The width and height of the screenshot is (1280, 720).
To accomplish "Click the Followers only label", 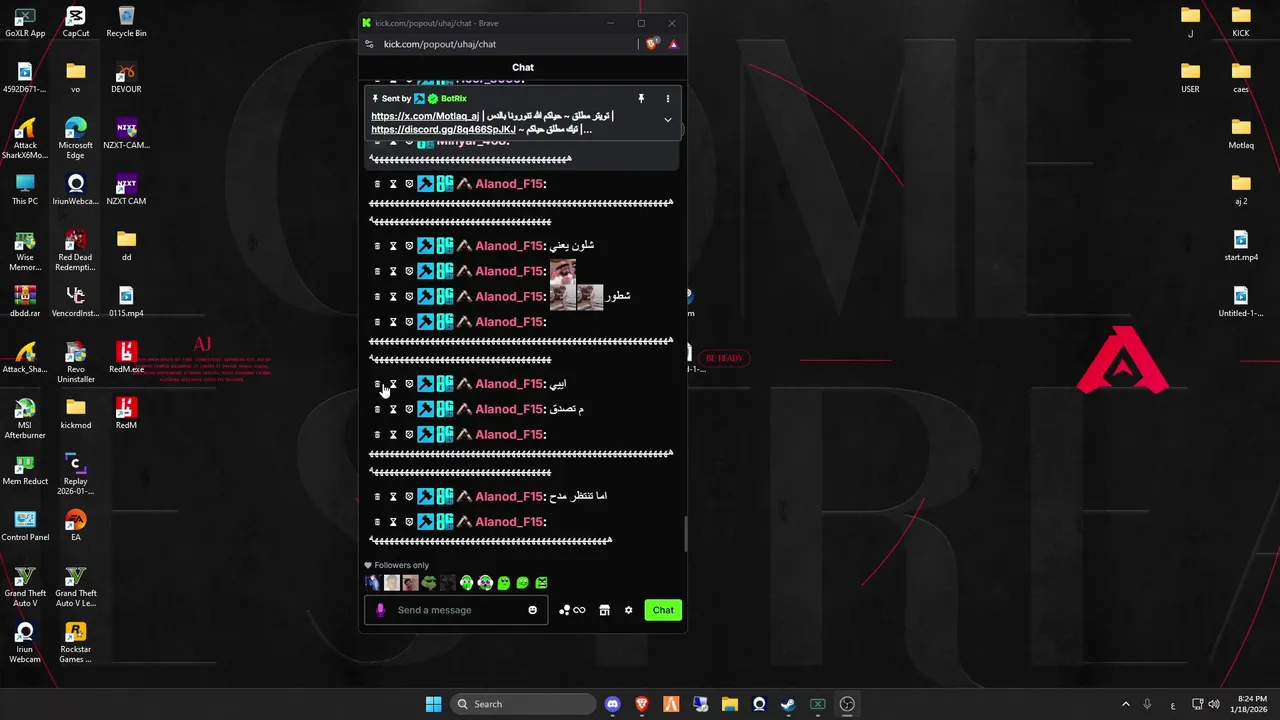I will coord(401,565).
